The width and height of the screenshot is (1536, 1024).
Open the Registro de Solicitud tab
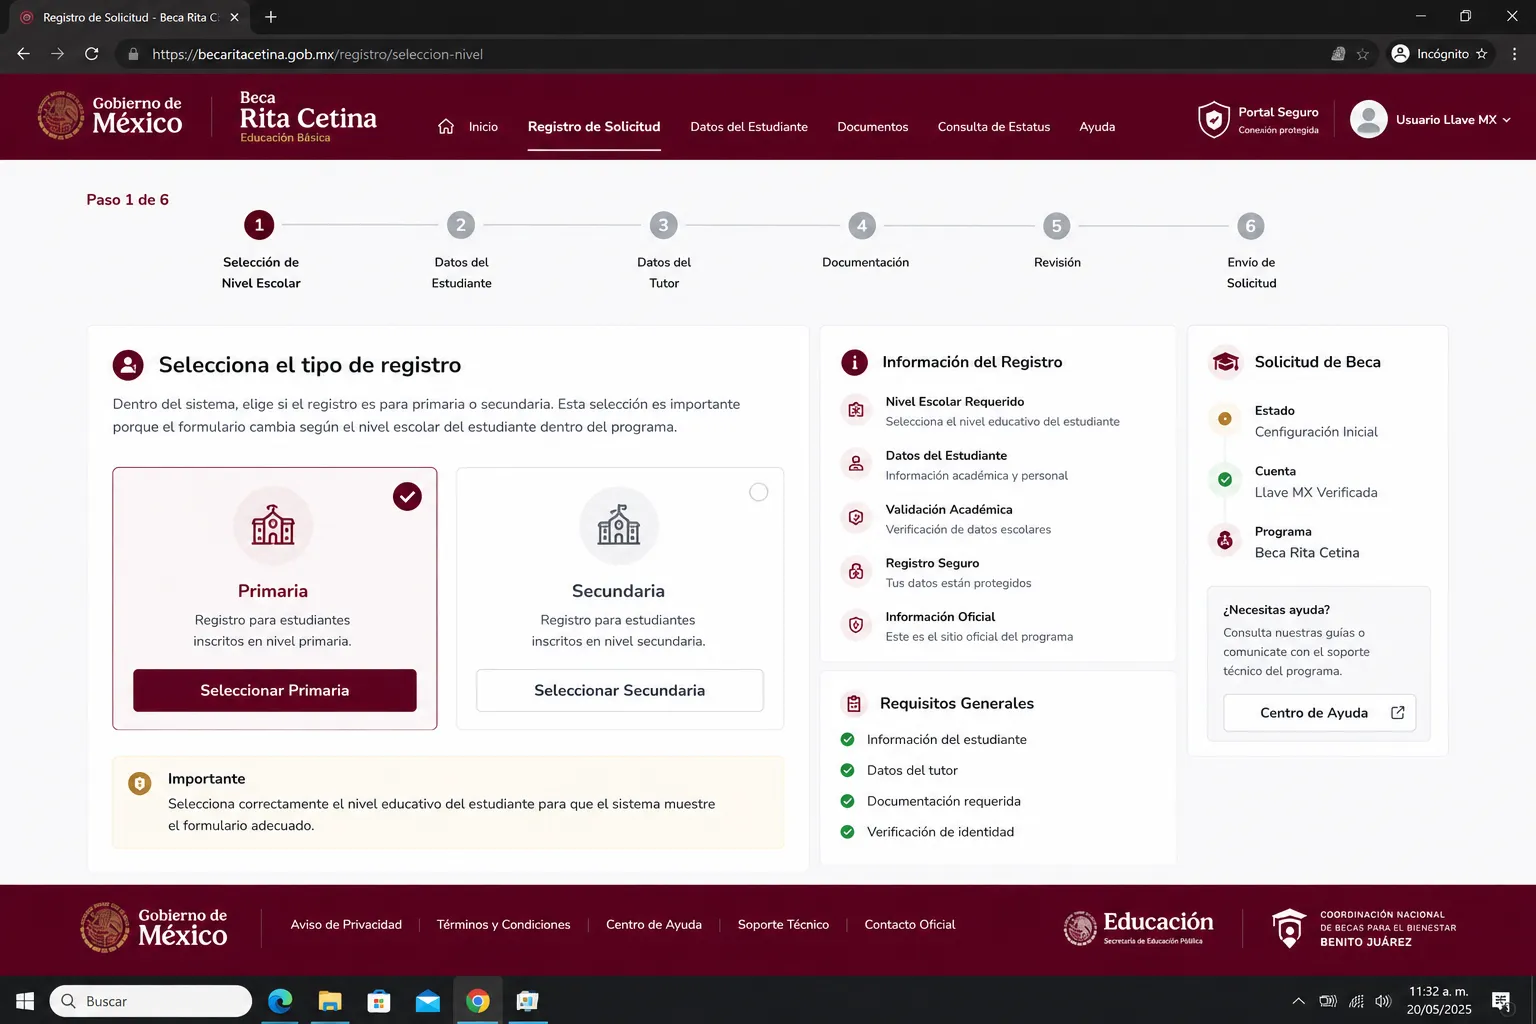pos(594,127)
